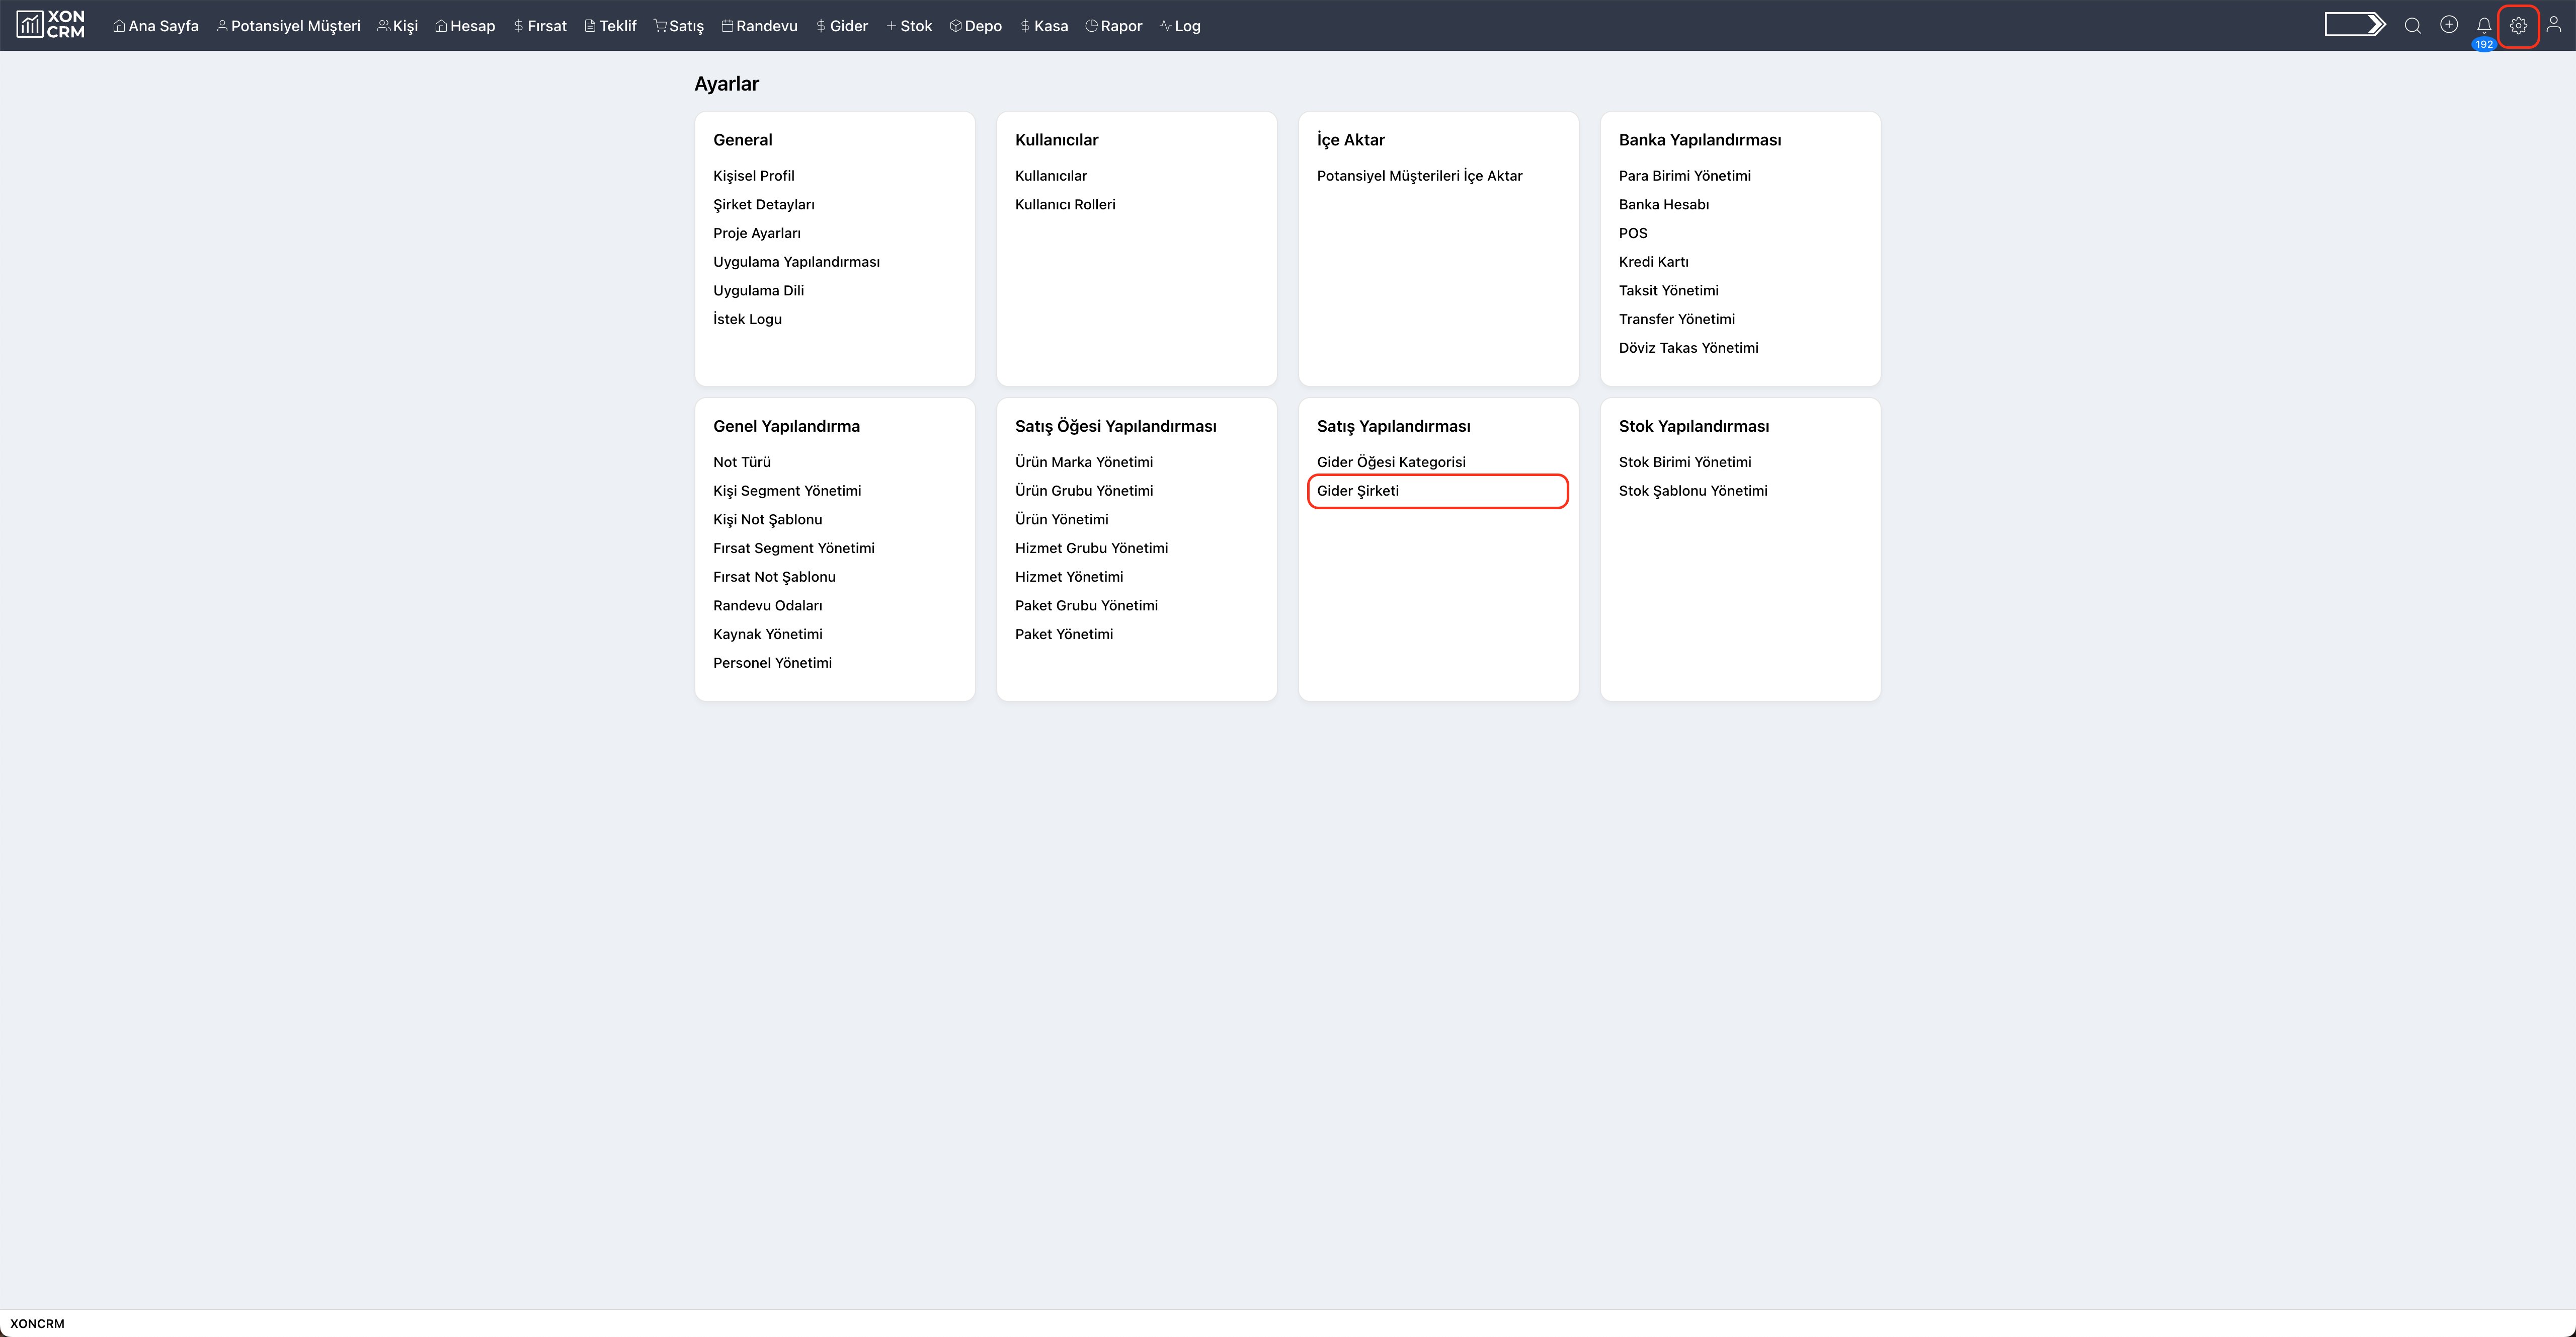Open the Log menu
The image size is (2576, 1337).
coord(1181,26)
